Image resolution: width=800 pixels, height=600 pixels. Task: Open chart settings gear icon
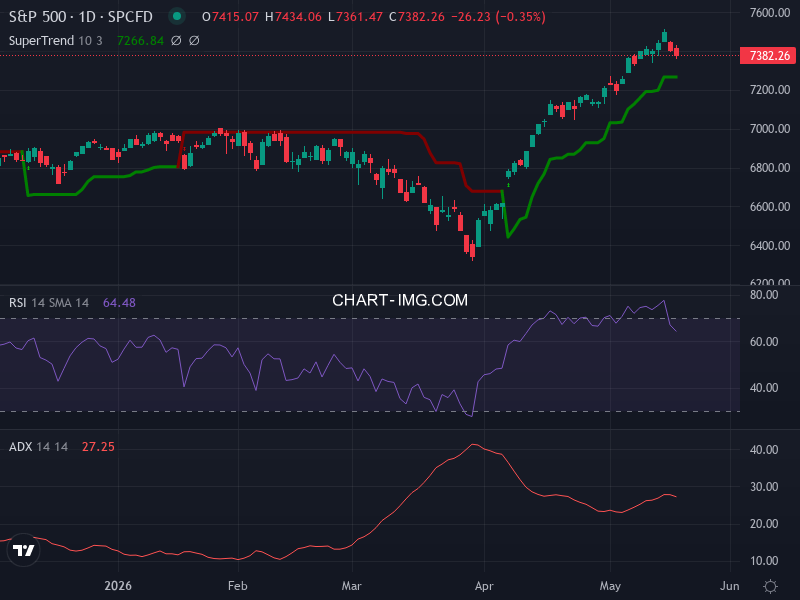(770, 586)
